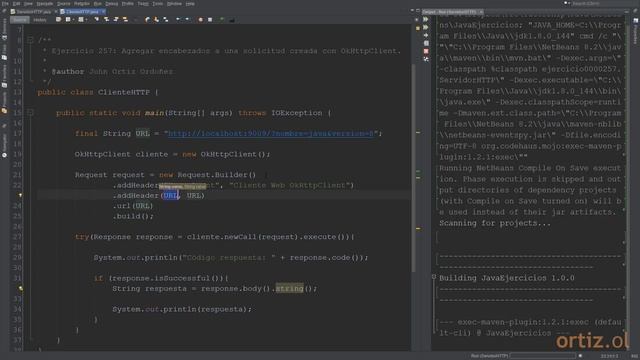Click the Re-run icon in Output panel
This screenshot has width=640, height=360.
click(x=426, y=19)
